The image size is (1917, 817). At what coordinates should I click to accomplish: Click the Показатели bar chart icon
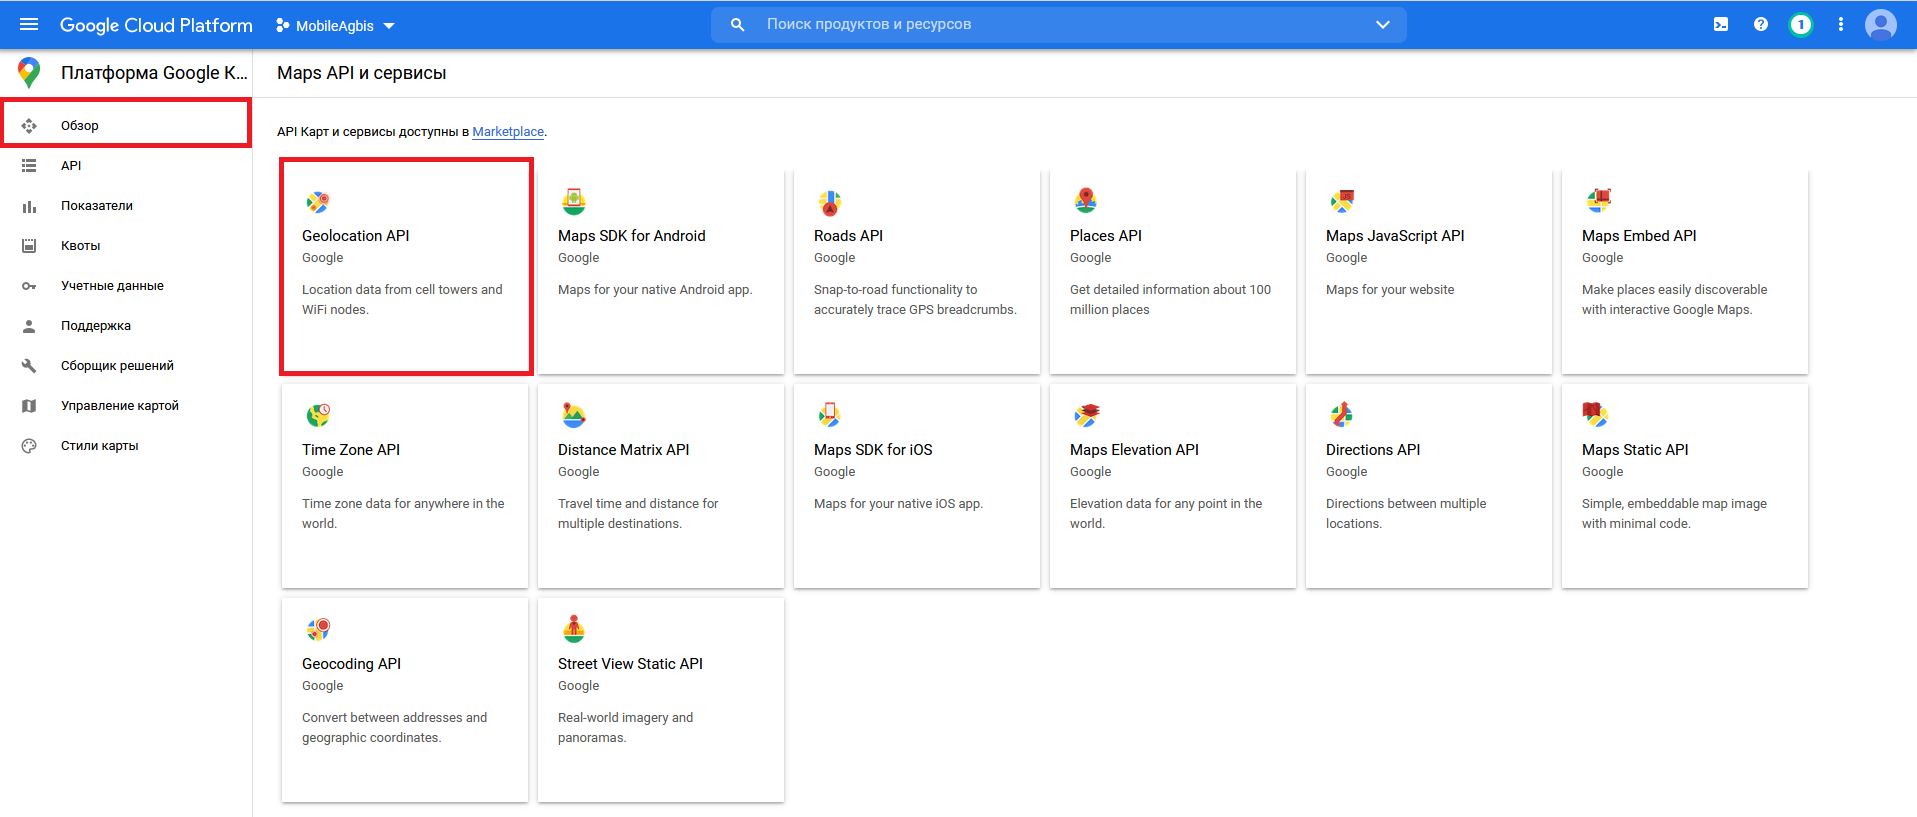coord(29,206)
